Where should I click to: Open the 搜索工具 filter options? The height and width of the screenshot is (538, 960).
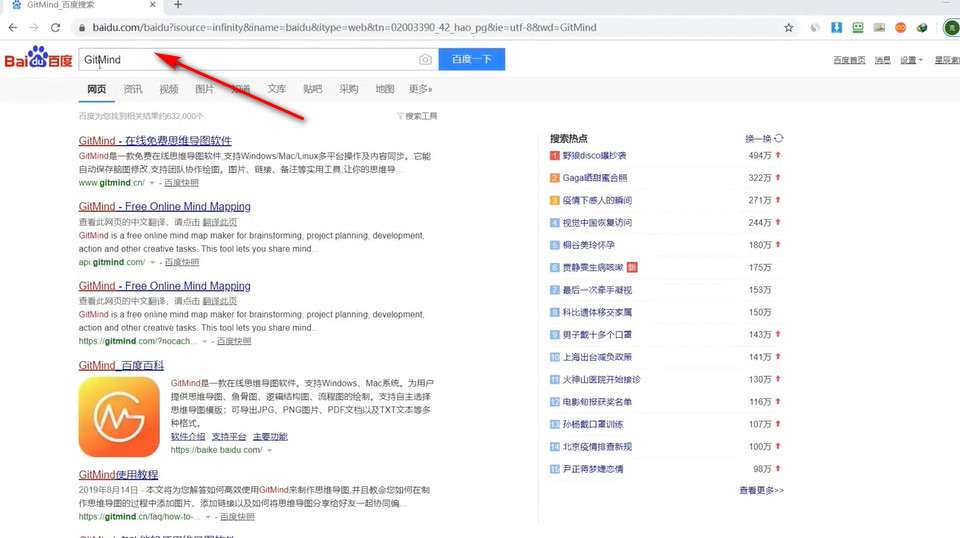(417, 116)
